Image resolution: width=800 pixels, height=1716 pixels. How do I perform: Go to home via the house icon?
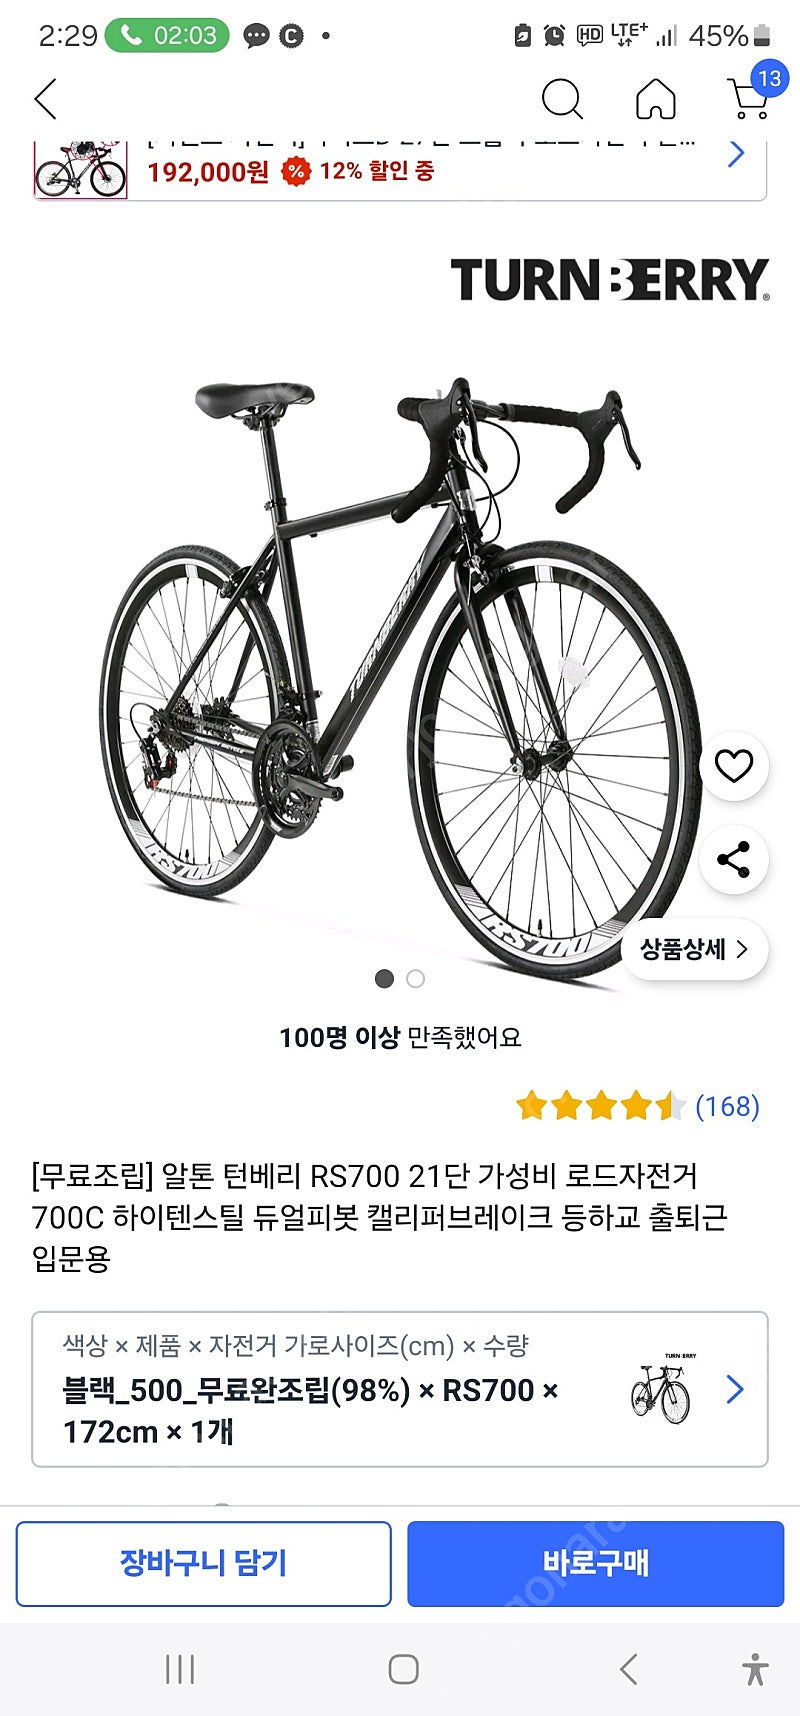(656, 99)
